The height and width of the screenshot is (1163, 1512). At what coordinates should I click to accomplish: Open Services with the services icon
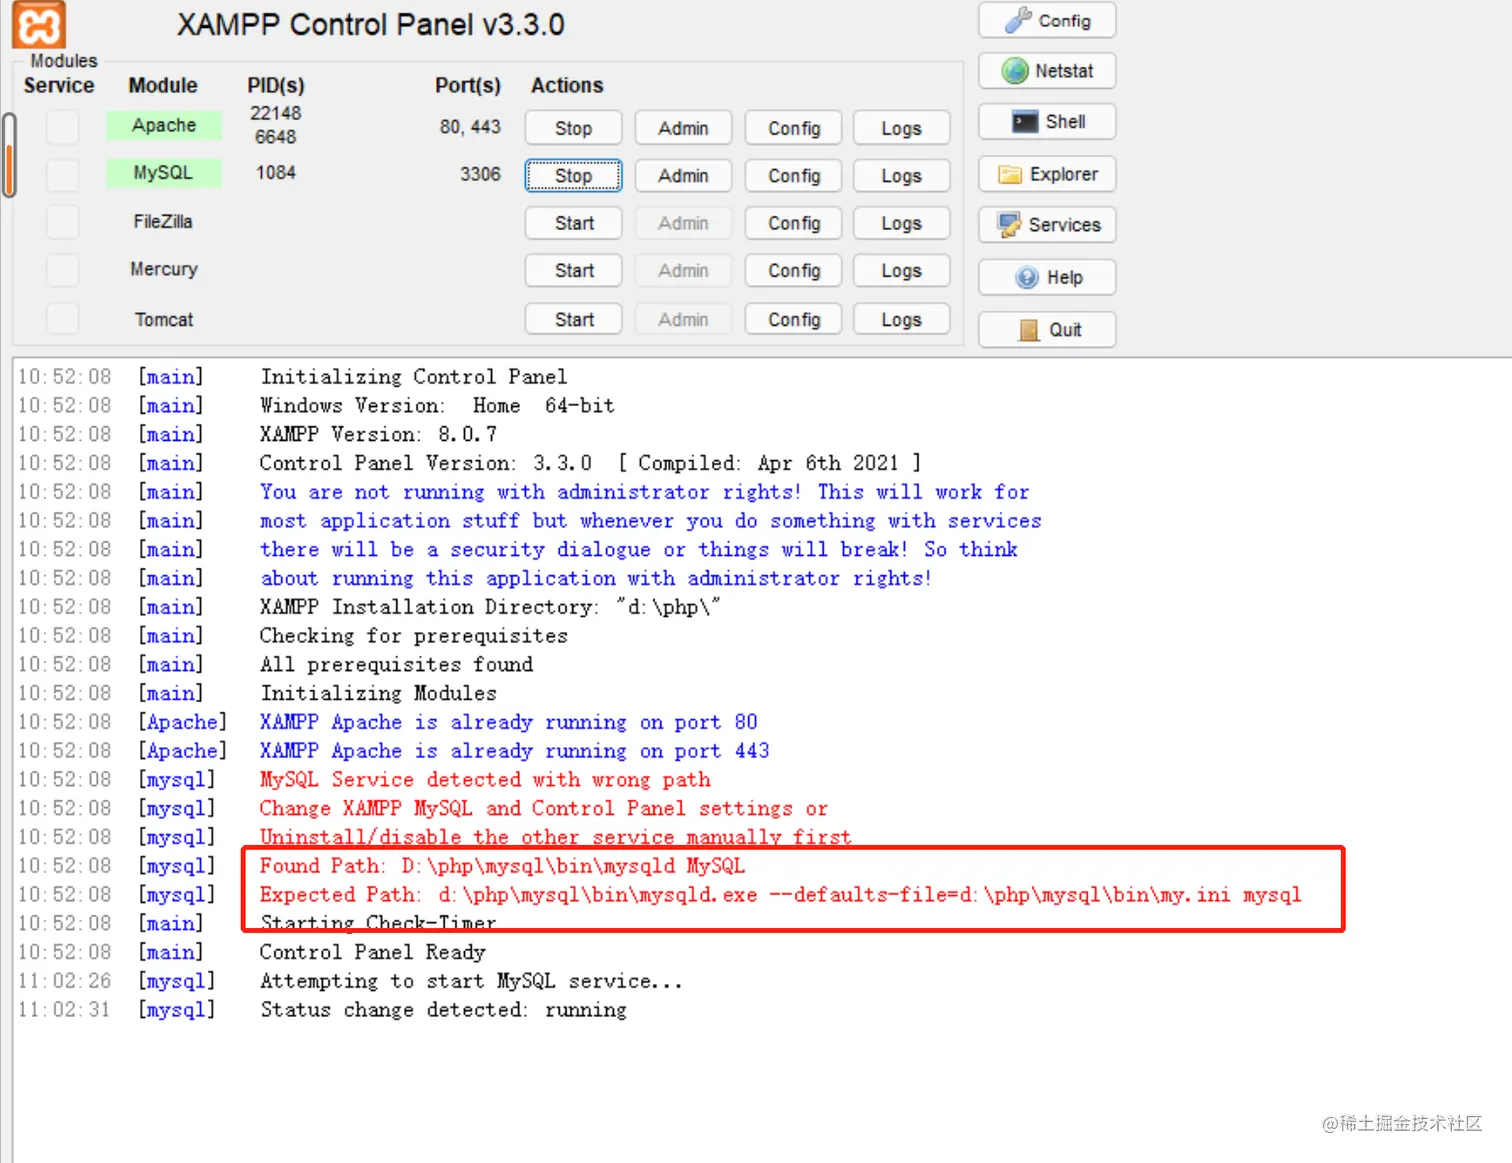[x=1047, y=225]
